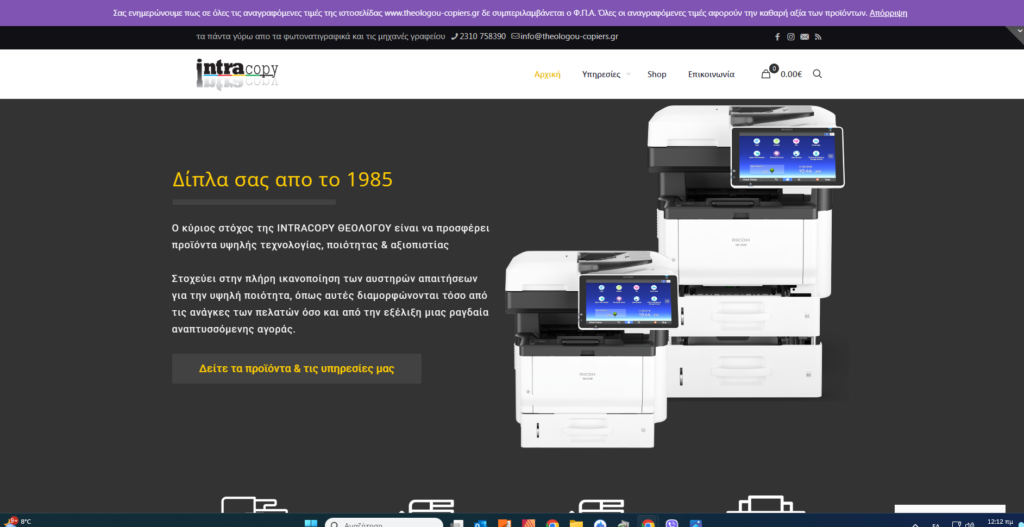Open File Explorer folder in taskbar
Image resolution: width=1024 pixels, height=527 pixels.
tap(576, 524)
